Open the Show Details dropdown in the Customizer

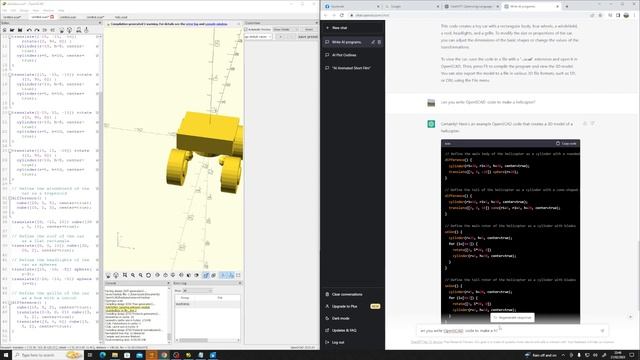click(x=286, y=29)
